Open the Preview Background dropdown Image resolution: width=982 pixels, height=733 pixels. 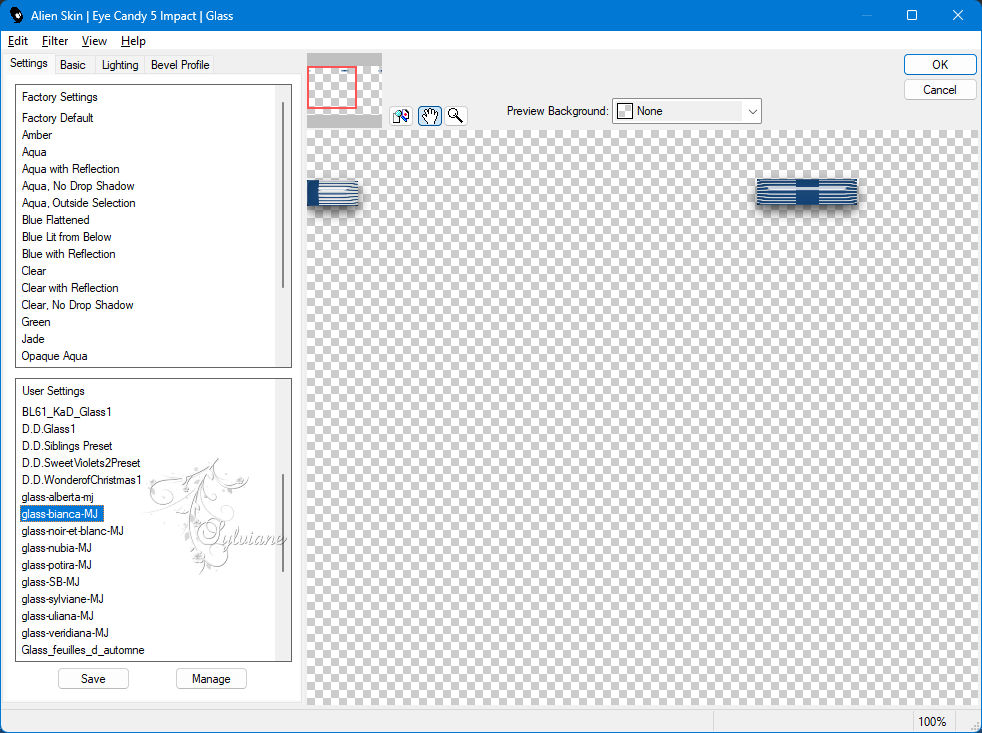coord(686,111)
